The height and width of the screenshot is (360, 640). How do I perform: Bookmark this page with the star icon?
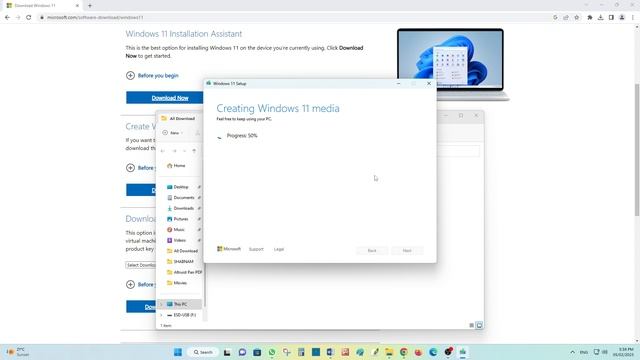click(576, 18)
